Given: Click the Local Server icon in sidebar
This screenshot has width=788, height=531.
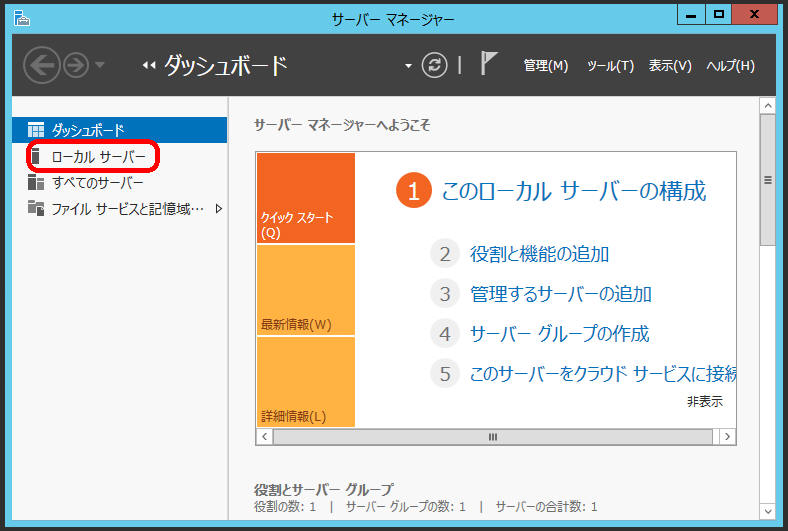Looking at the screenshot, I should pyautogui.click(x=36, y=157).
